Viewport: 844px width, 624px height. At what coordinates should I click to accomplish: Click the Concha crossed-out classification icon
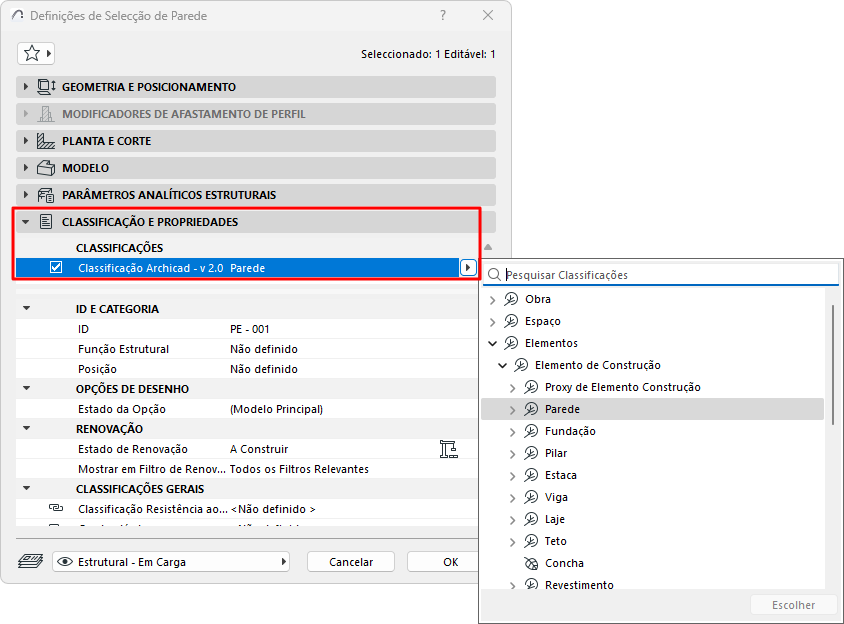(x=531, y=563)
